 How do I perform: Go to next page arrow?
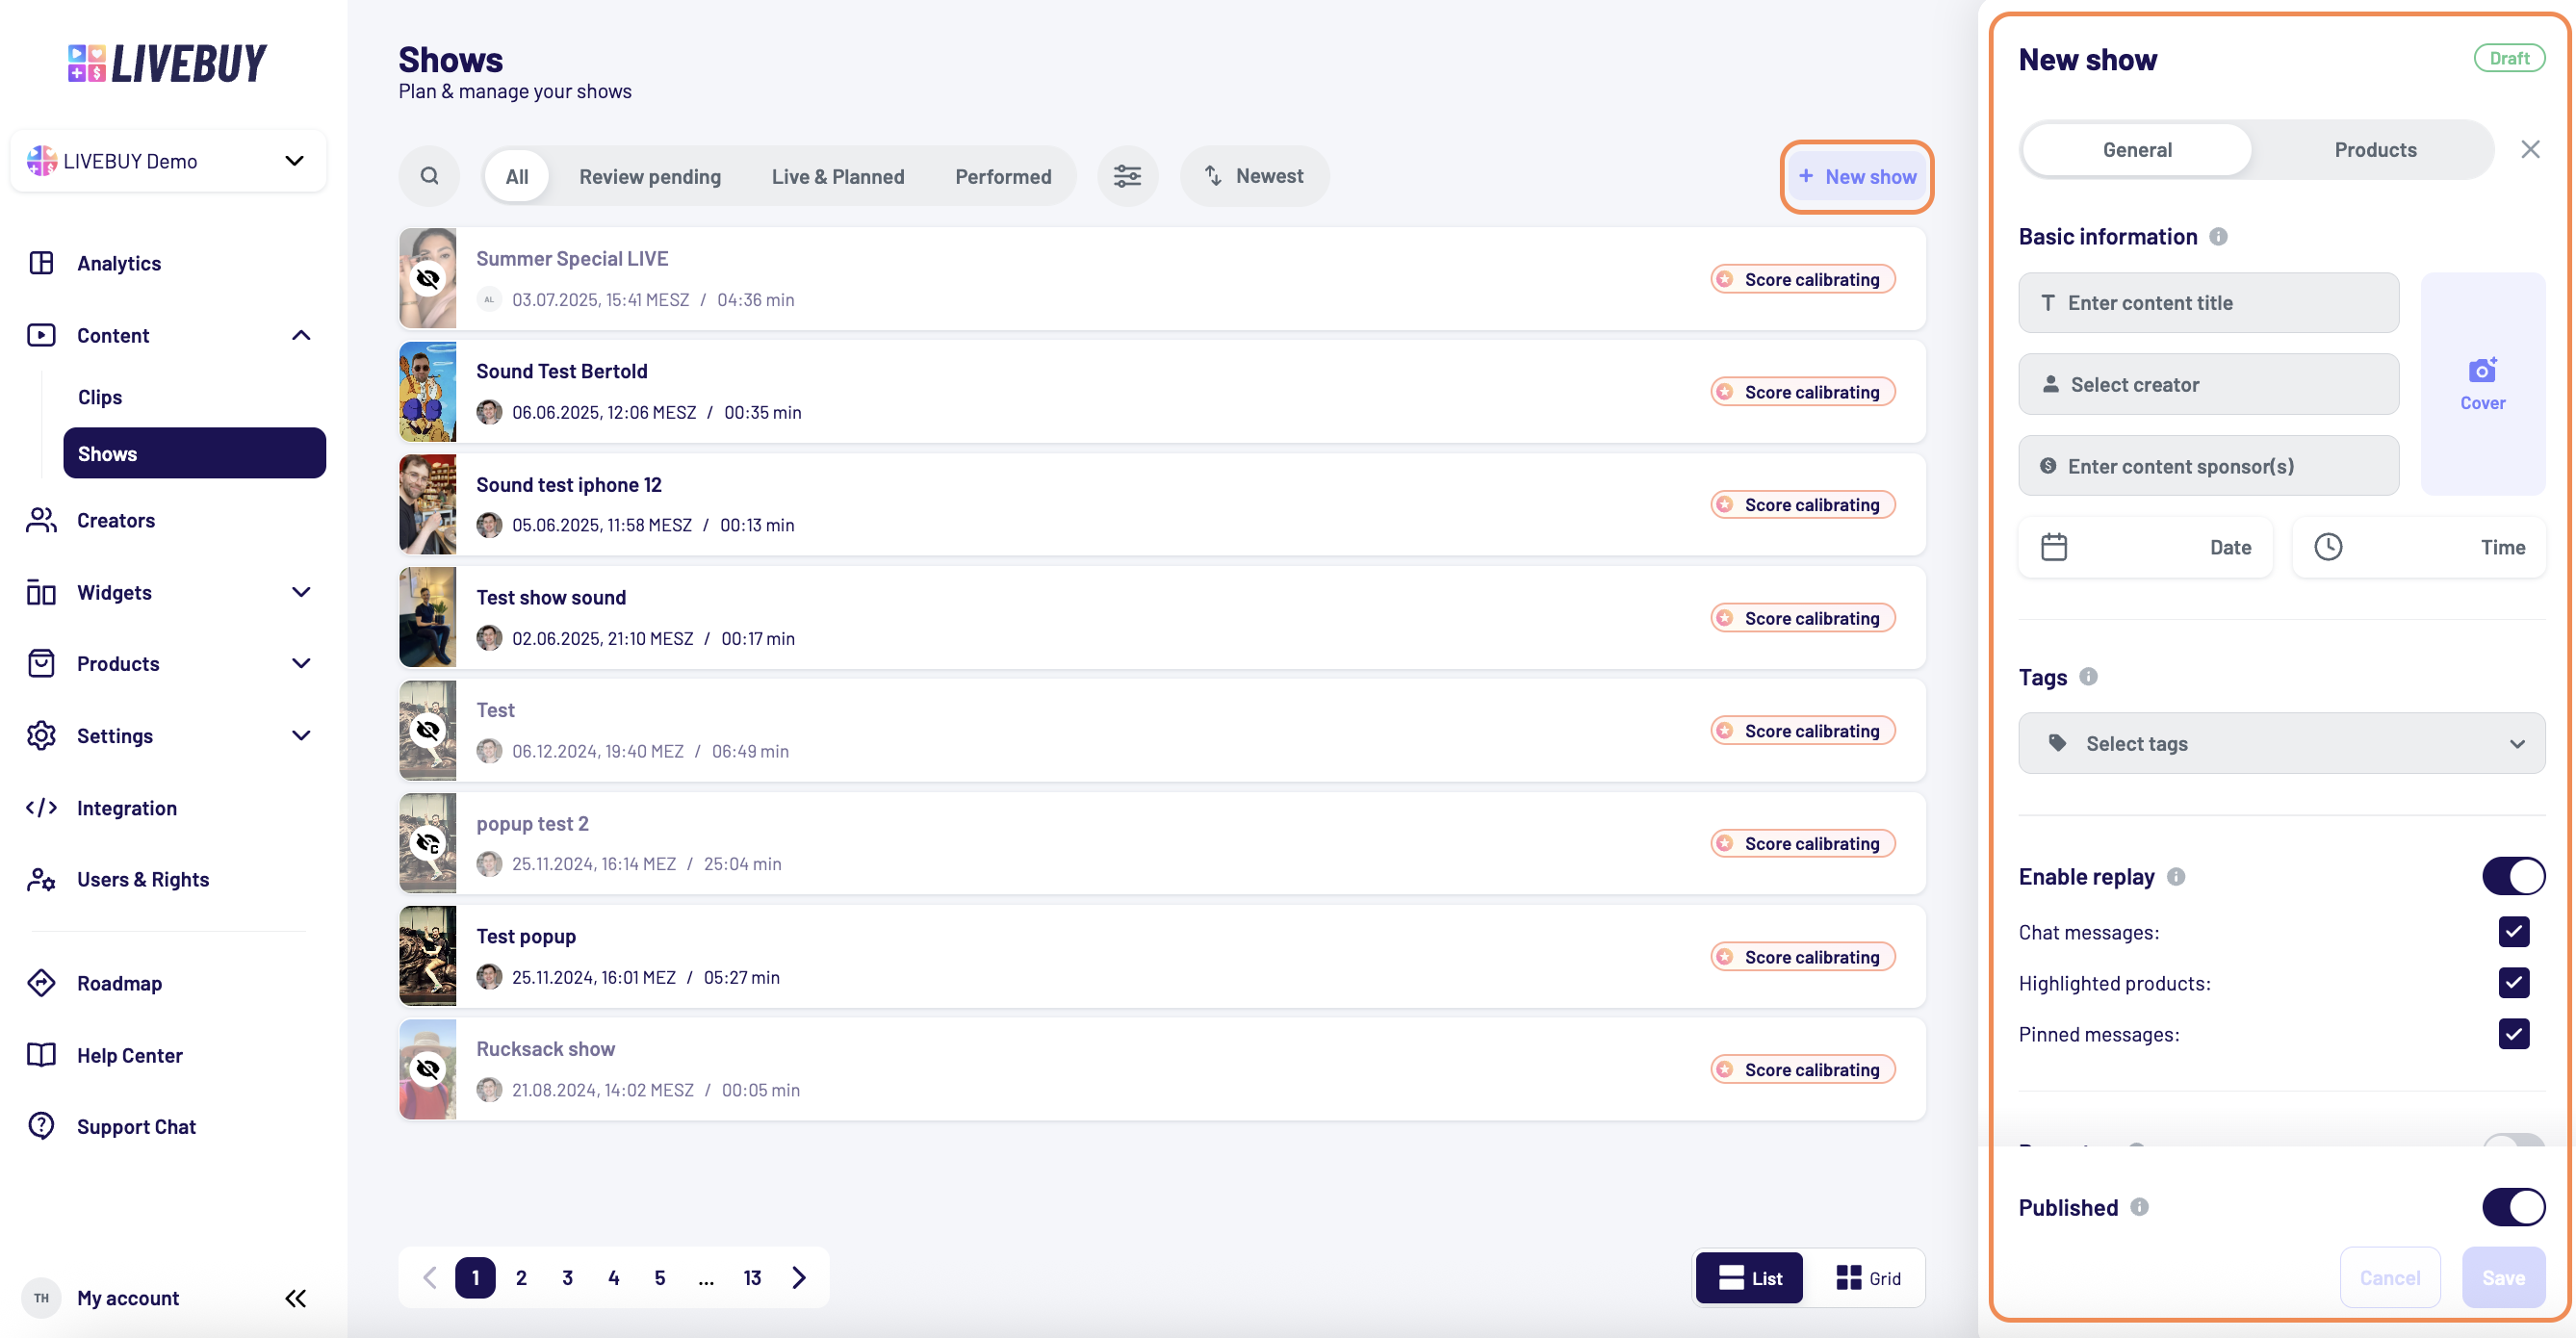[798, 1277]
